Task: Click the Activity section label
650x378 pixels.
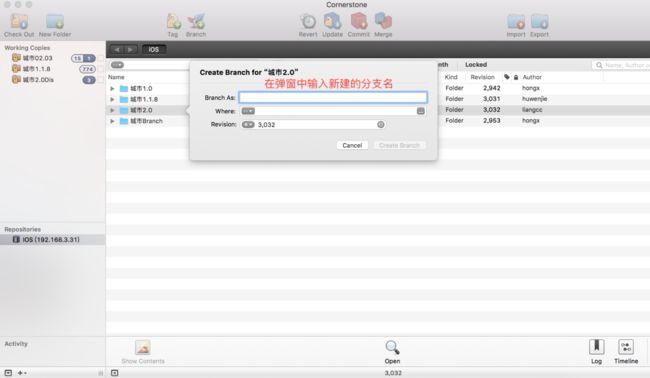Action: tap(16, 344)
